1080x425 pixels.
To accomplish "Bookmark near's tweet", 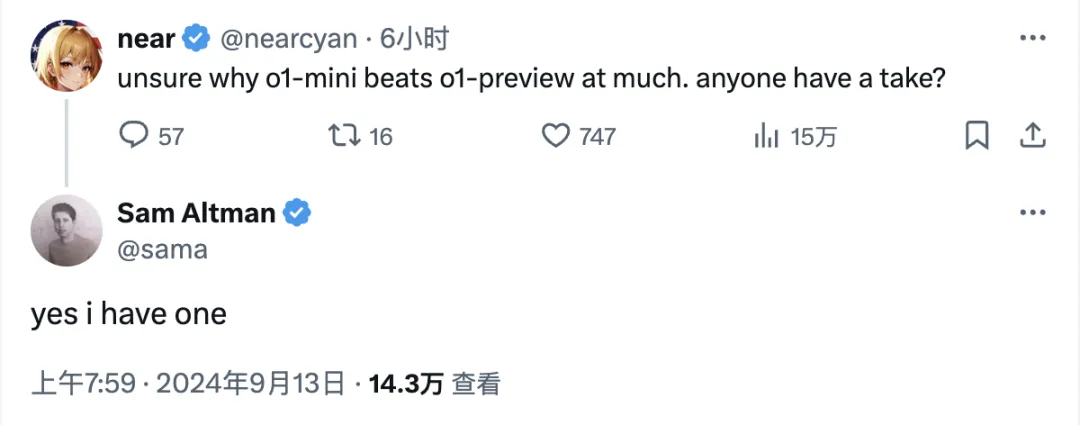I will click(x=977, y=136).
